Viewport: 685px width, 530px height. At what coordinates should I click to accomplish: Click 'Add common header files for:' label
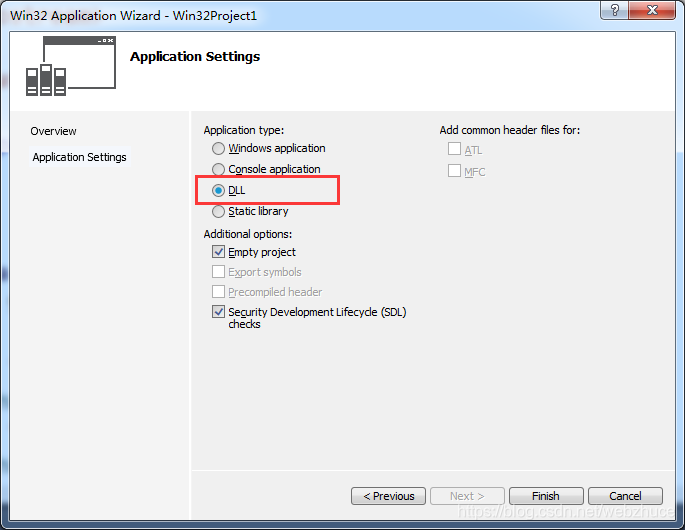click(510, 130)
